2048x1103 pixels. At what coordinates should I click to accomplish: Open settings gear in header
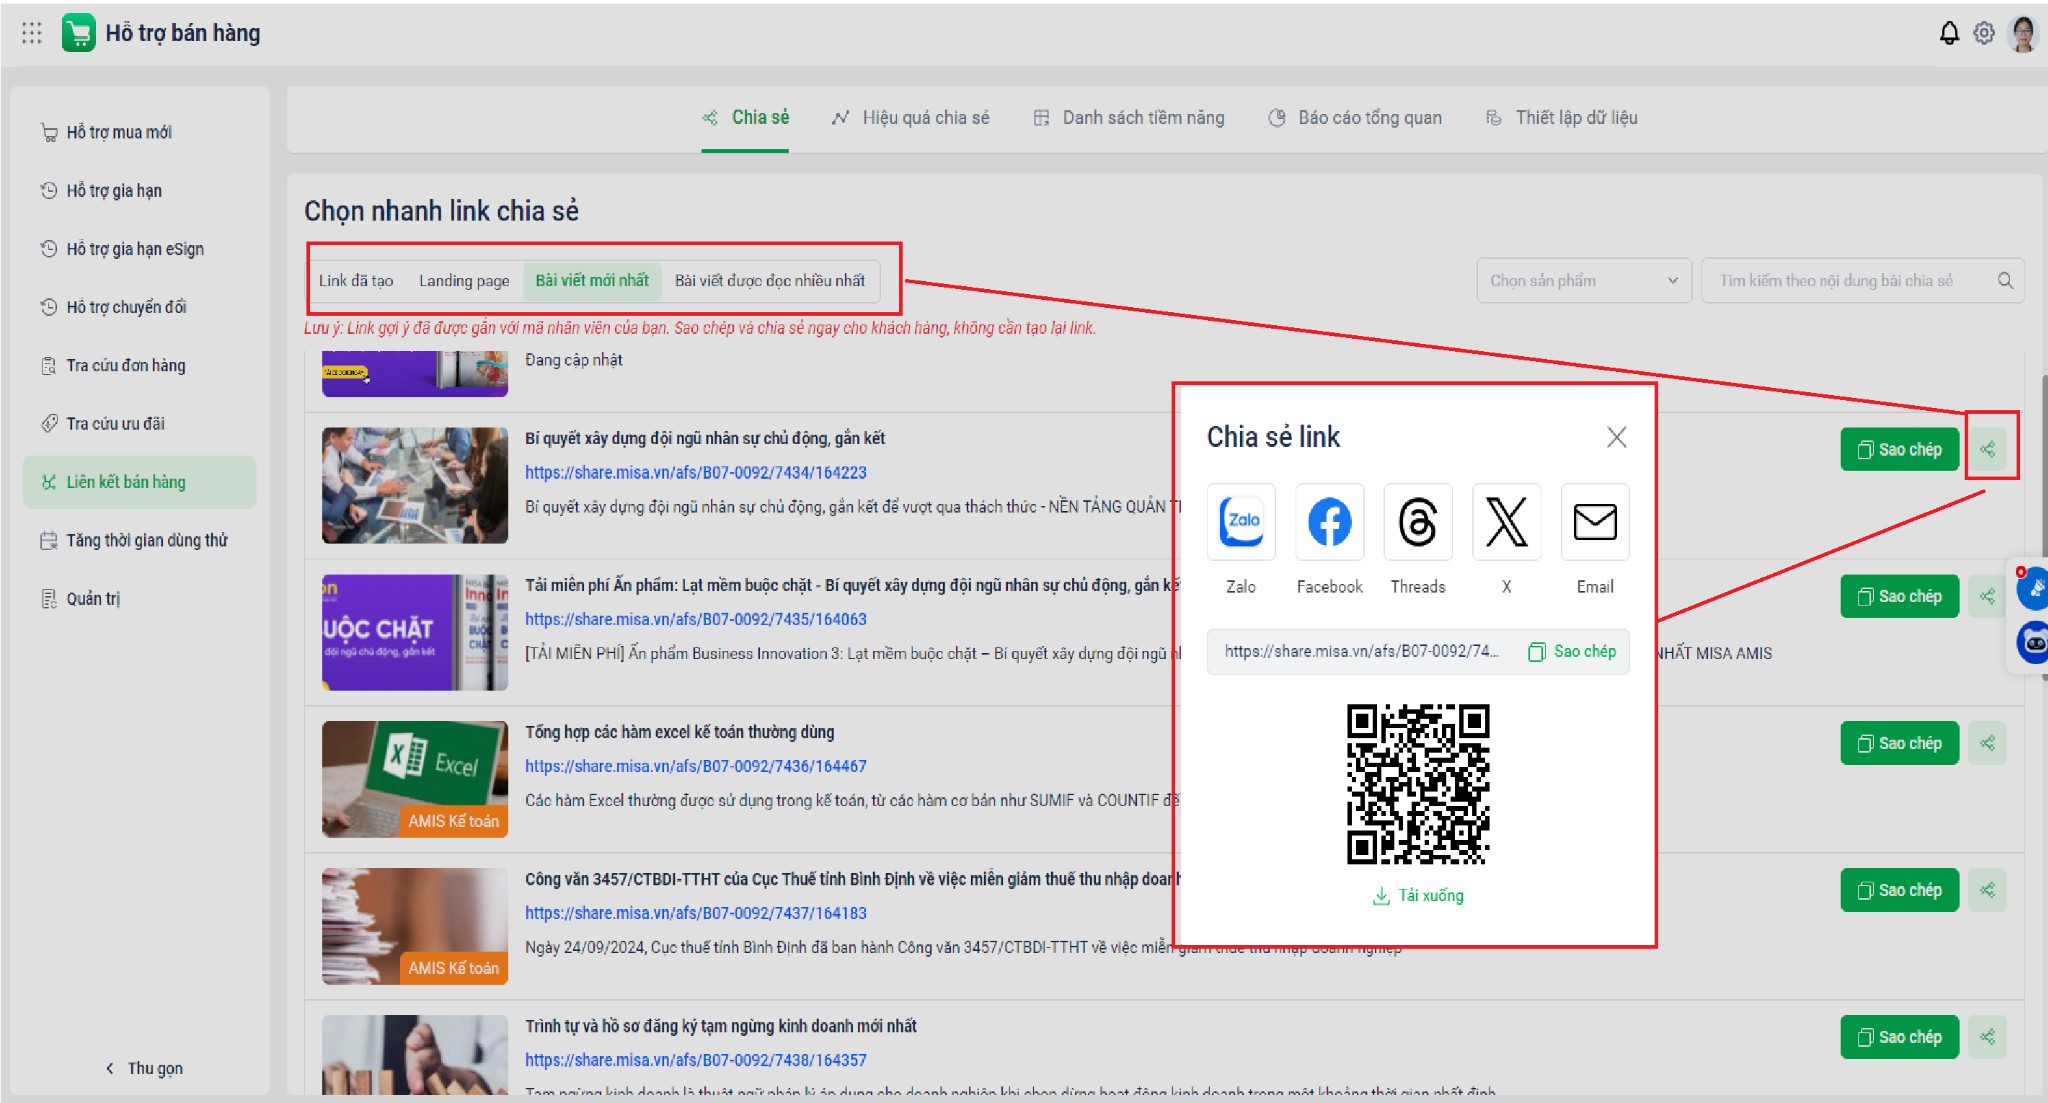[x=1984, y=33]
